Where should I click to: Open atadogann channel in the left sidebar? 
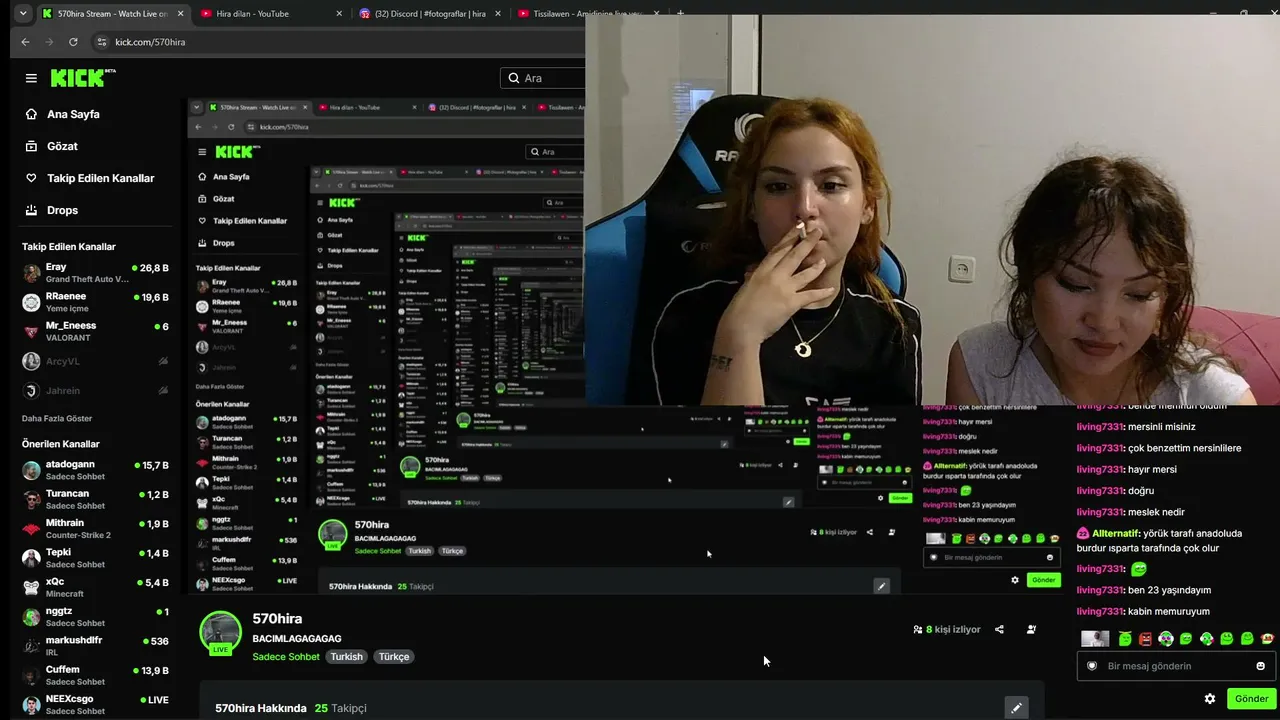pyautogui.click(x=95, y=470)
